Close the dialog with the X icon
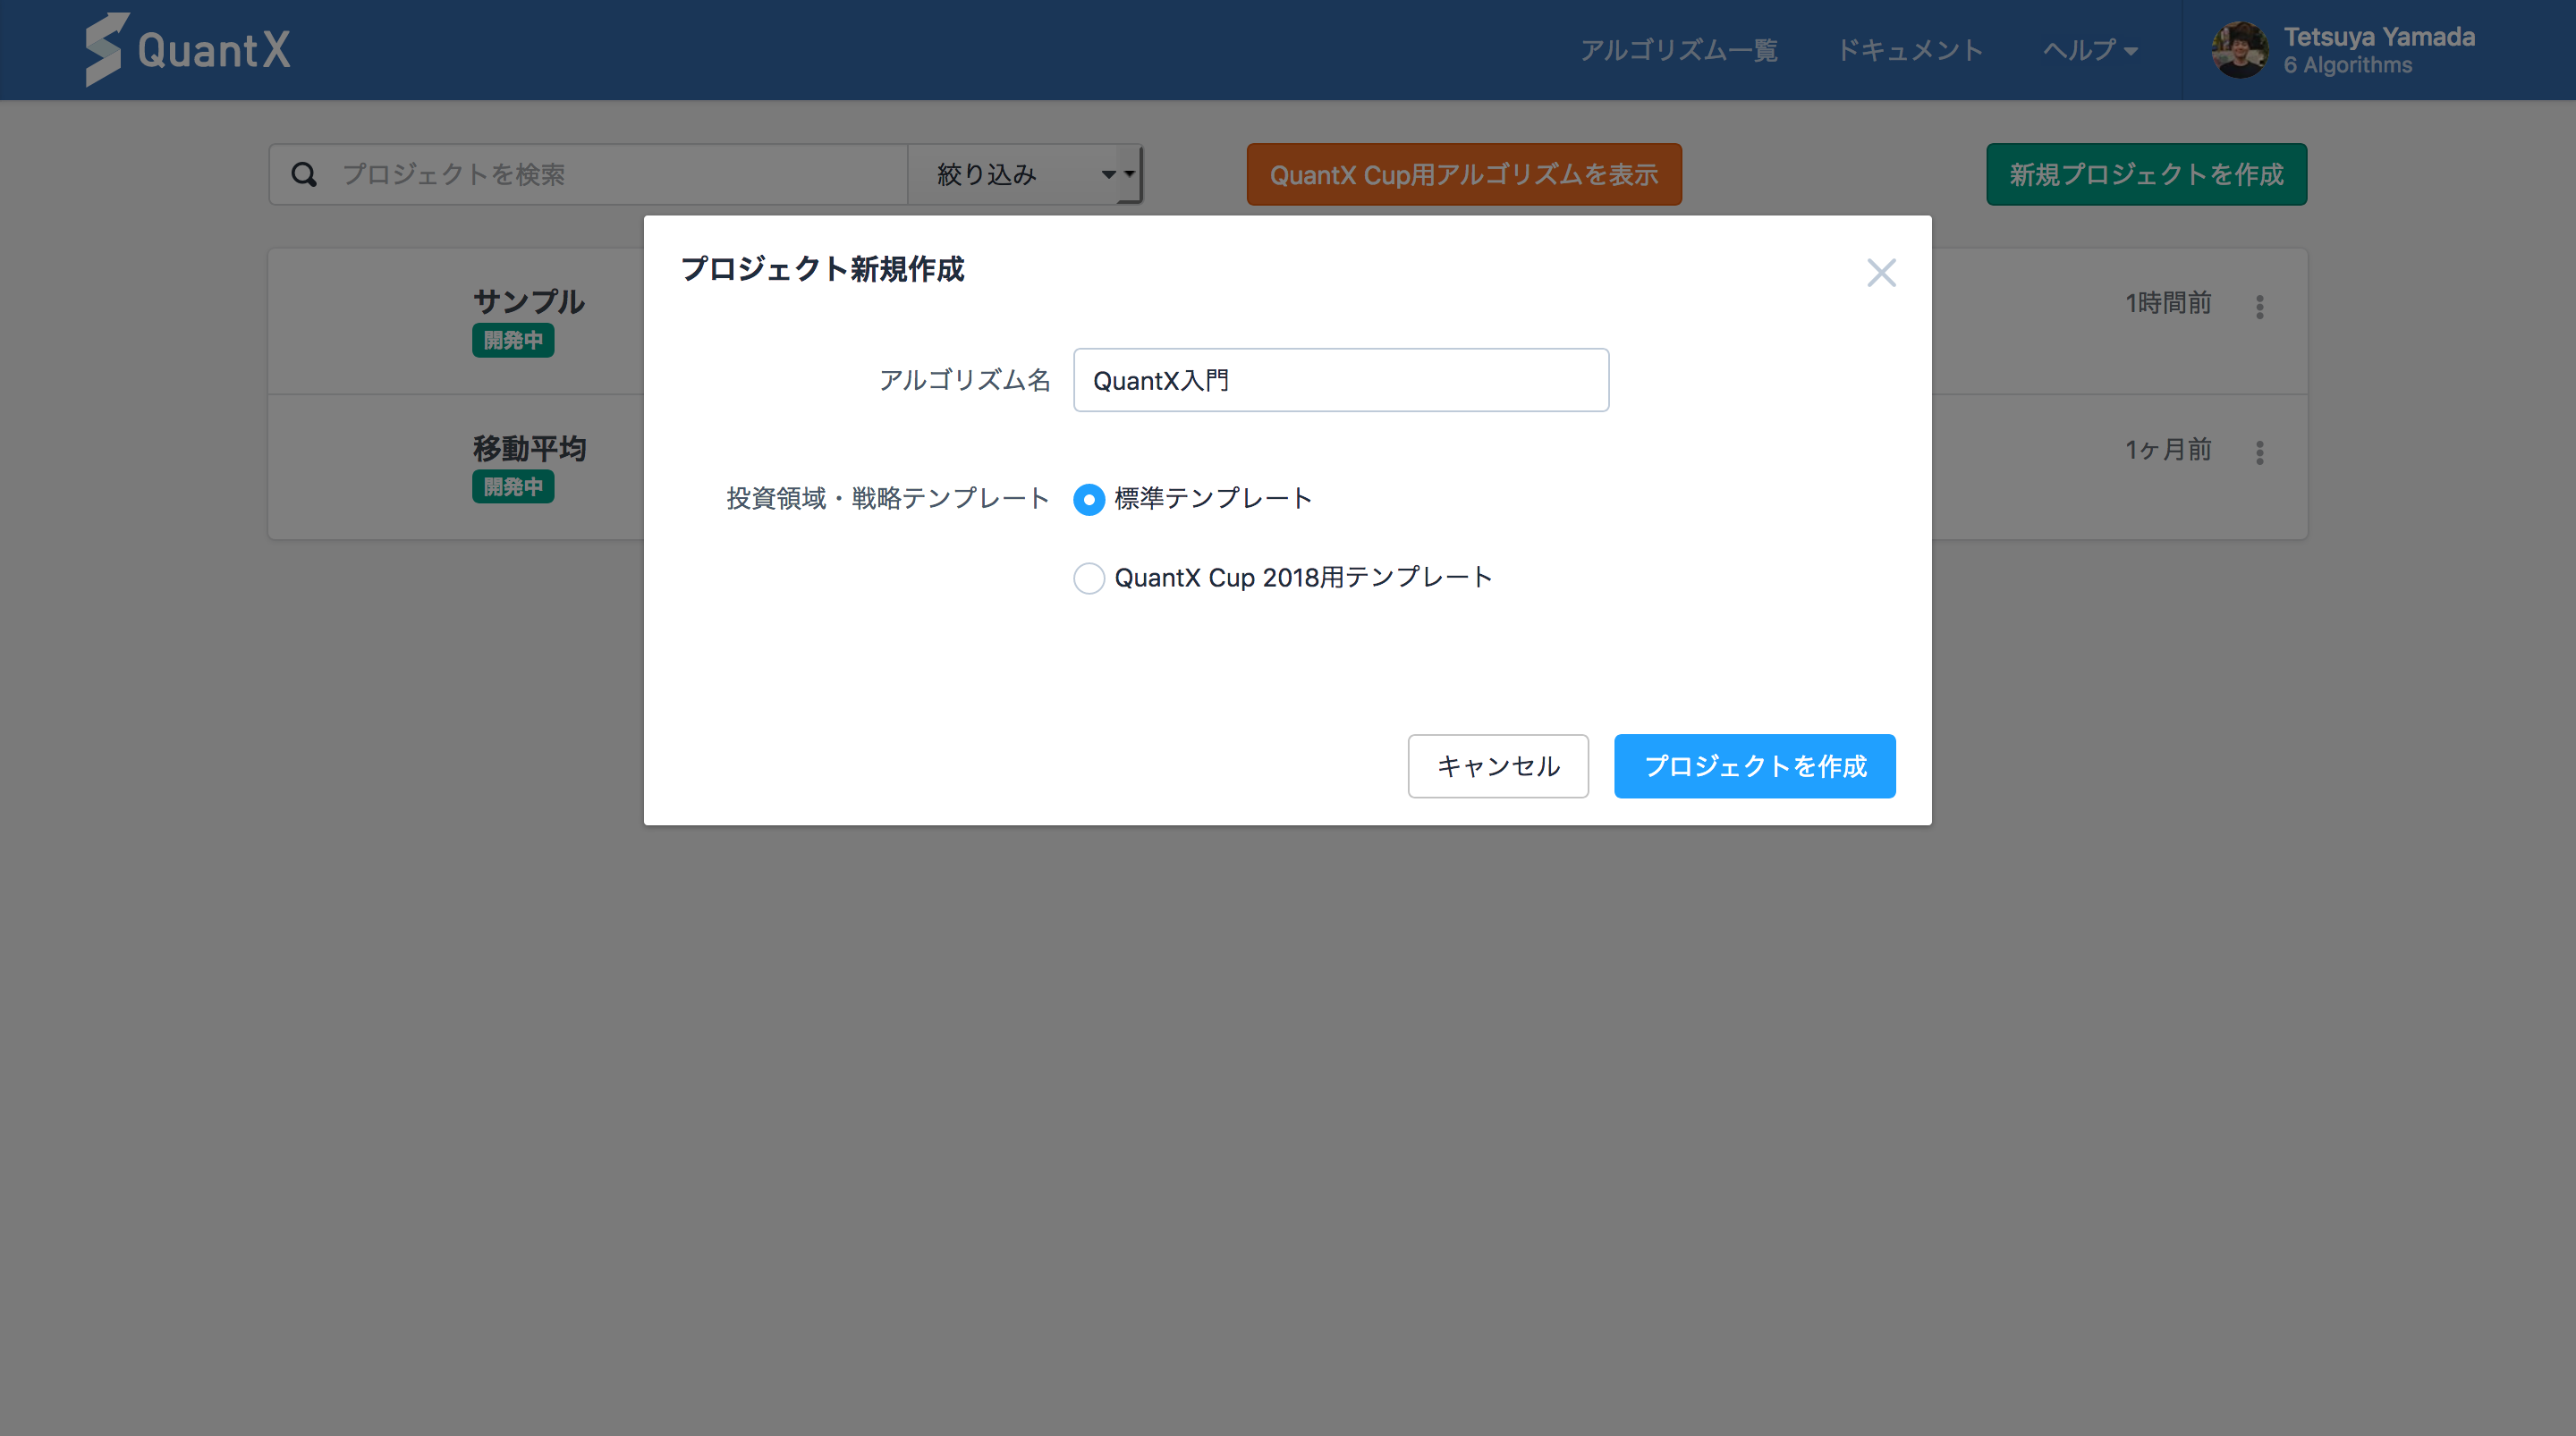 (x=1880, y=272)
